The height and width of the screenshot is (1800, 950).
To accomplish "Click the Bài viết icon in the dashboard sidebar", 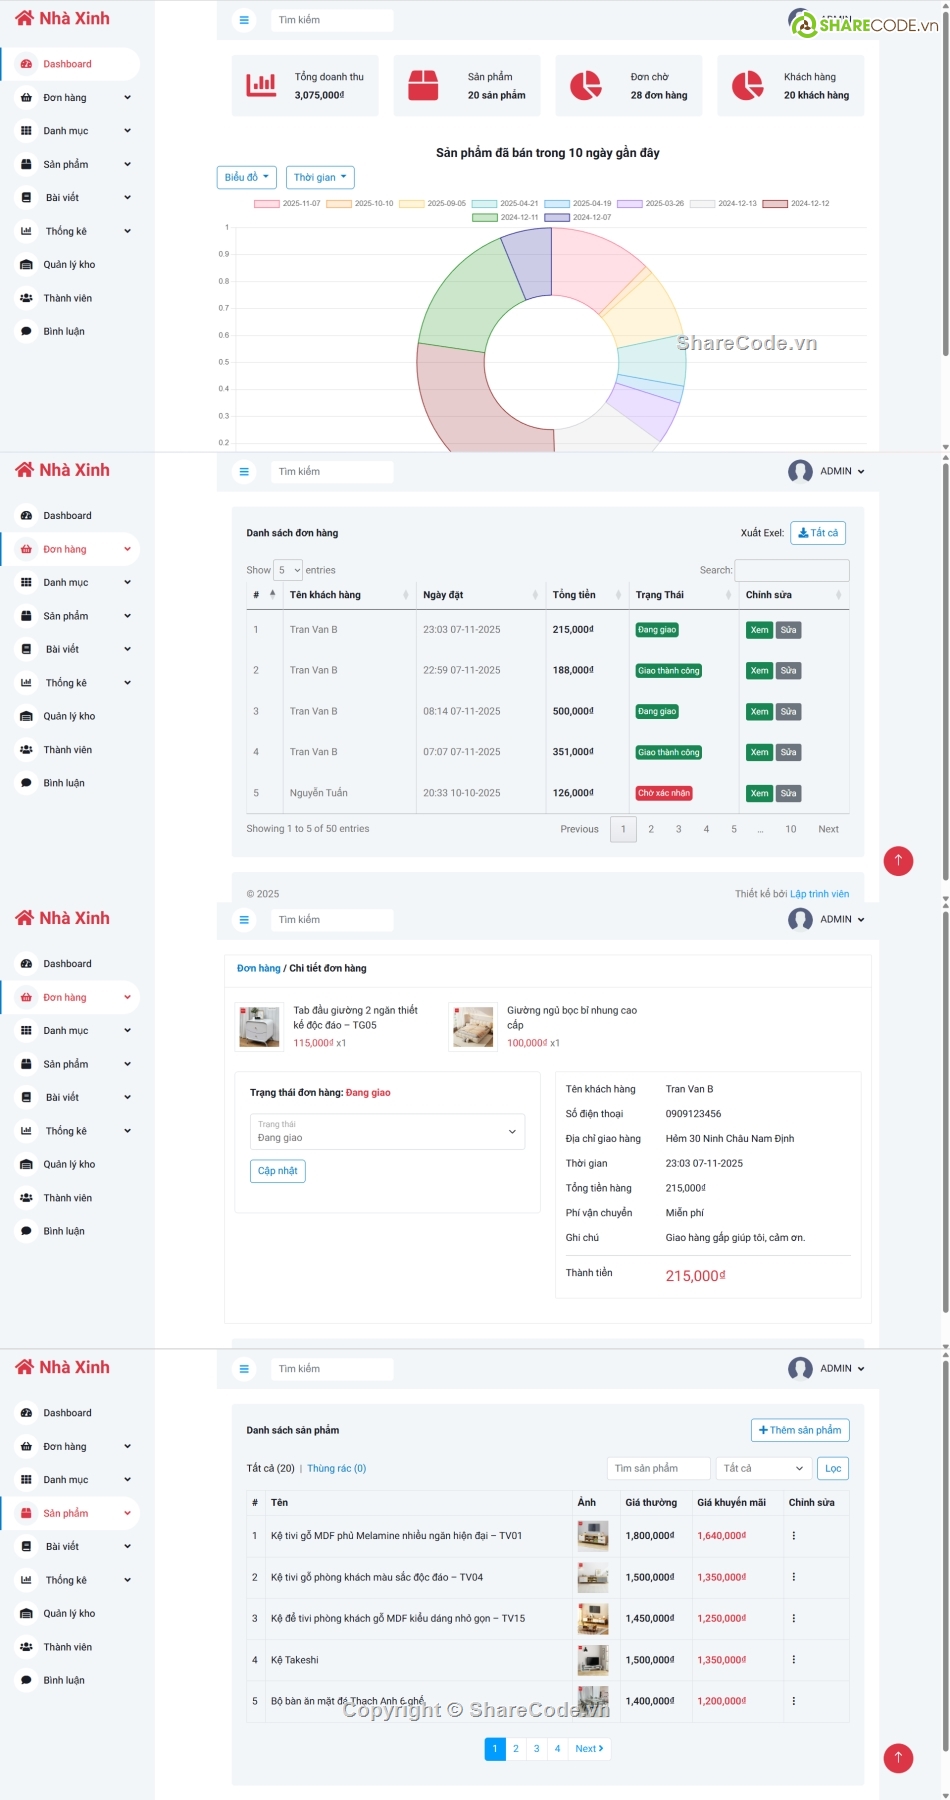I will coord(26,198).
